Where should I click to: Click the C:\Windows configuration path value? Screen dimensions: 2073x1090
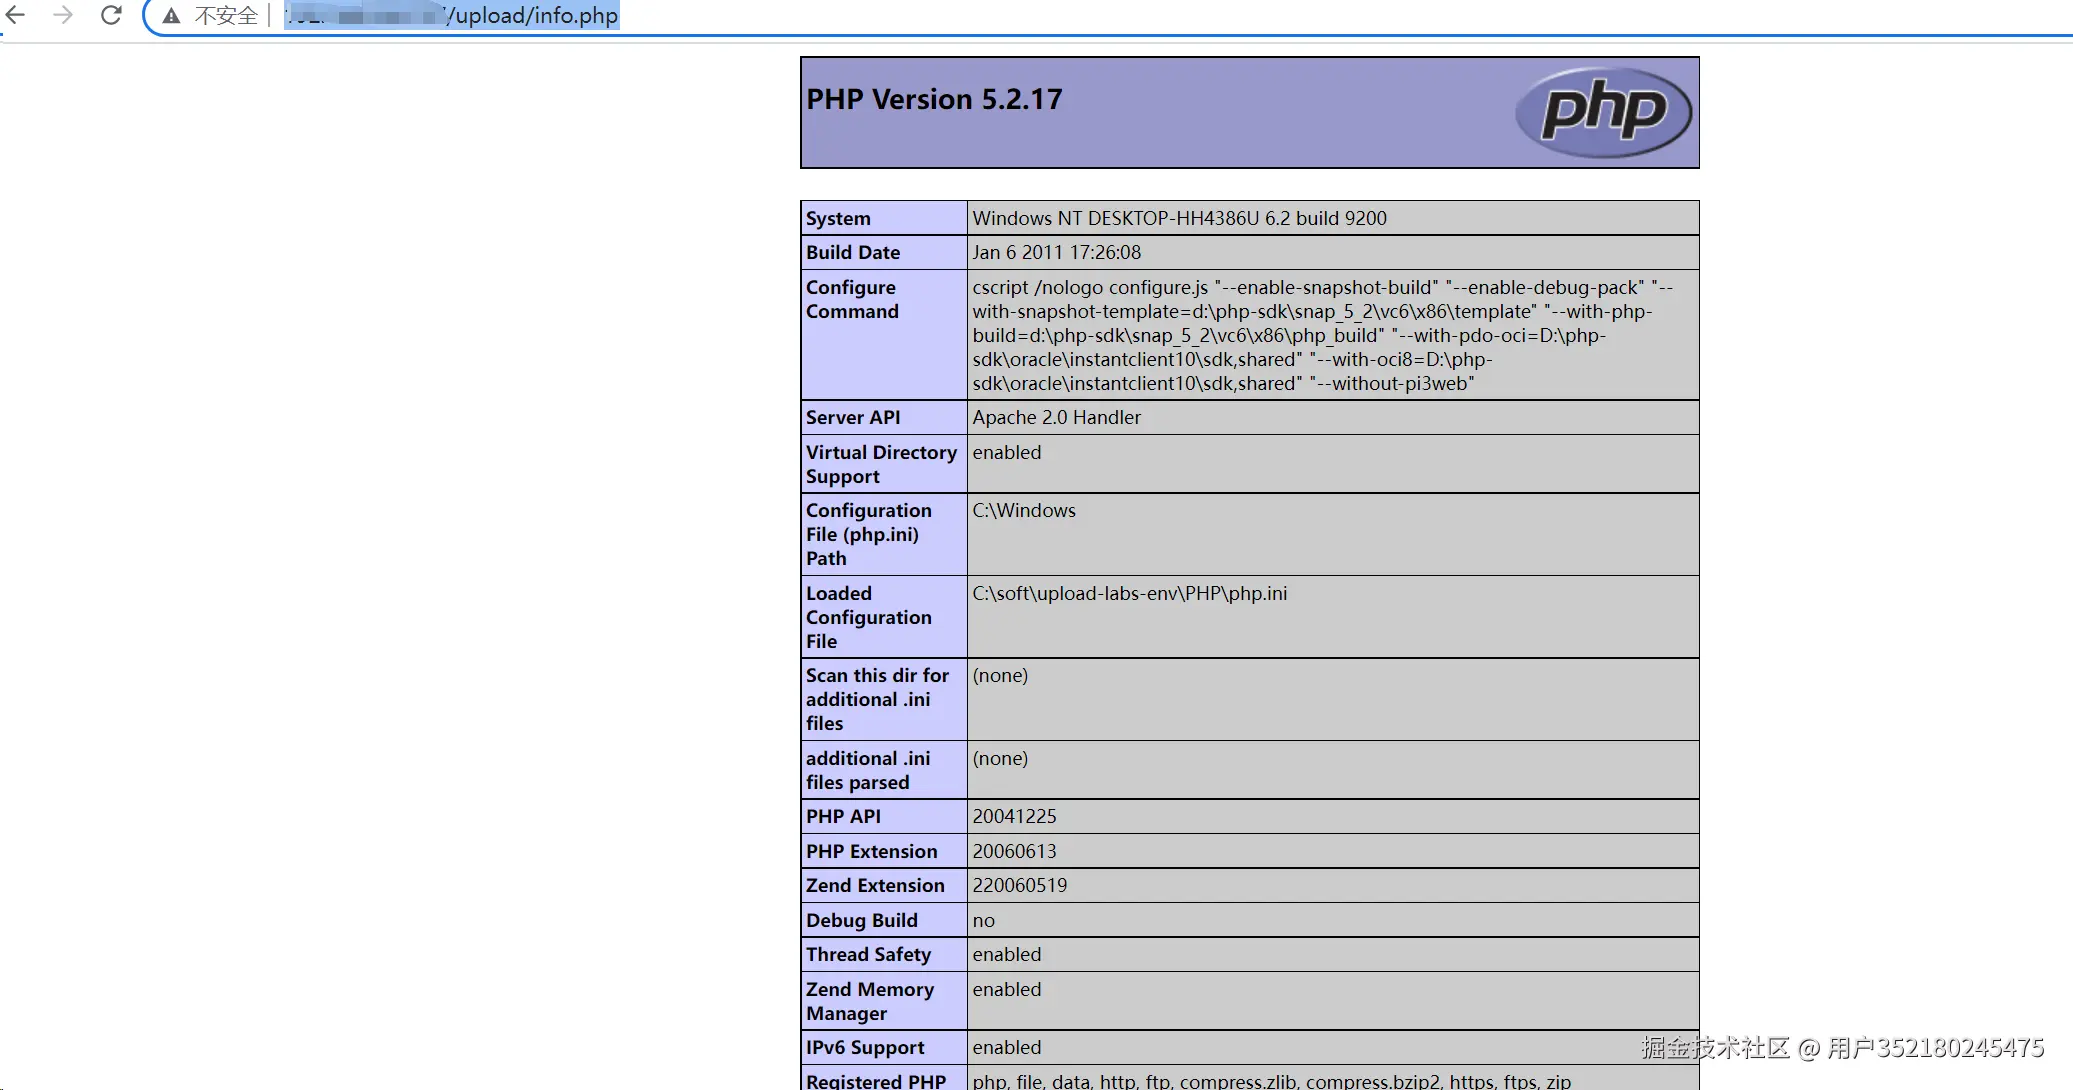tap(1024, 510)
